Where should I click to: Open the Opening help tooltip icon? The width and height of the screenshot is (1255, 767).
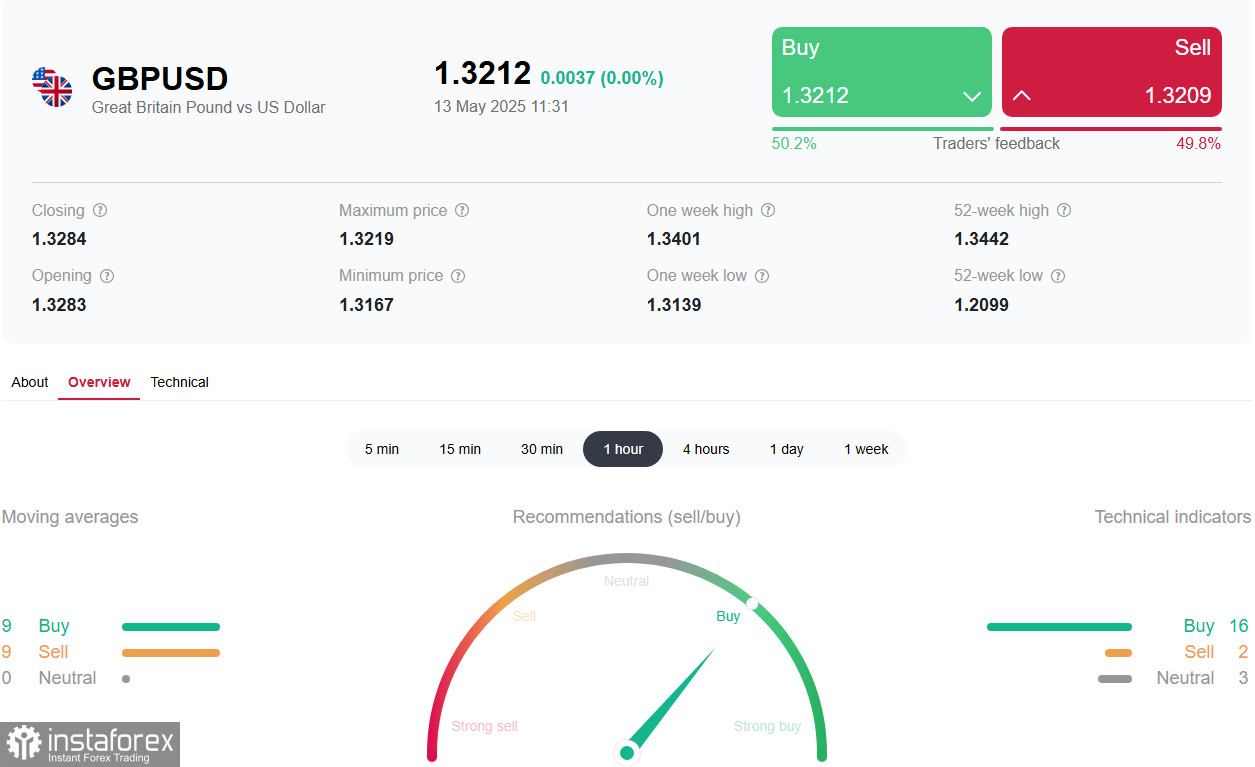tap(107, 276)
